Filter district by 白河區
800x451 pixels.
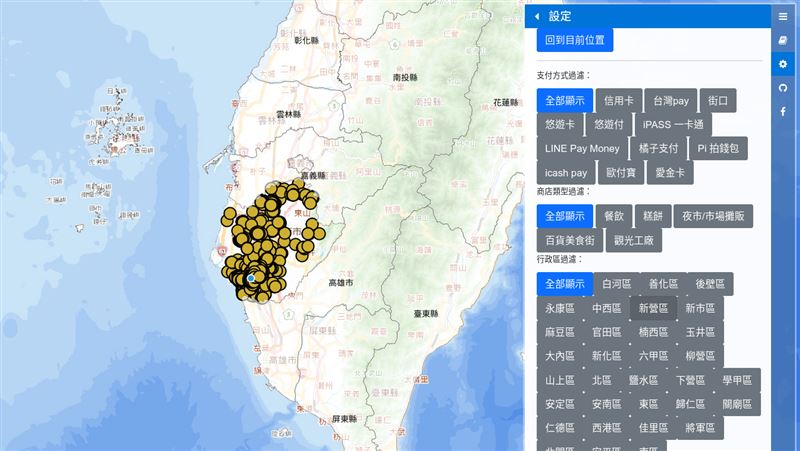tap(616, 284)
